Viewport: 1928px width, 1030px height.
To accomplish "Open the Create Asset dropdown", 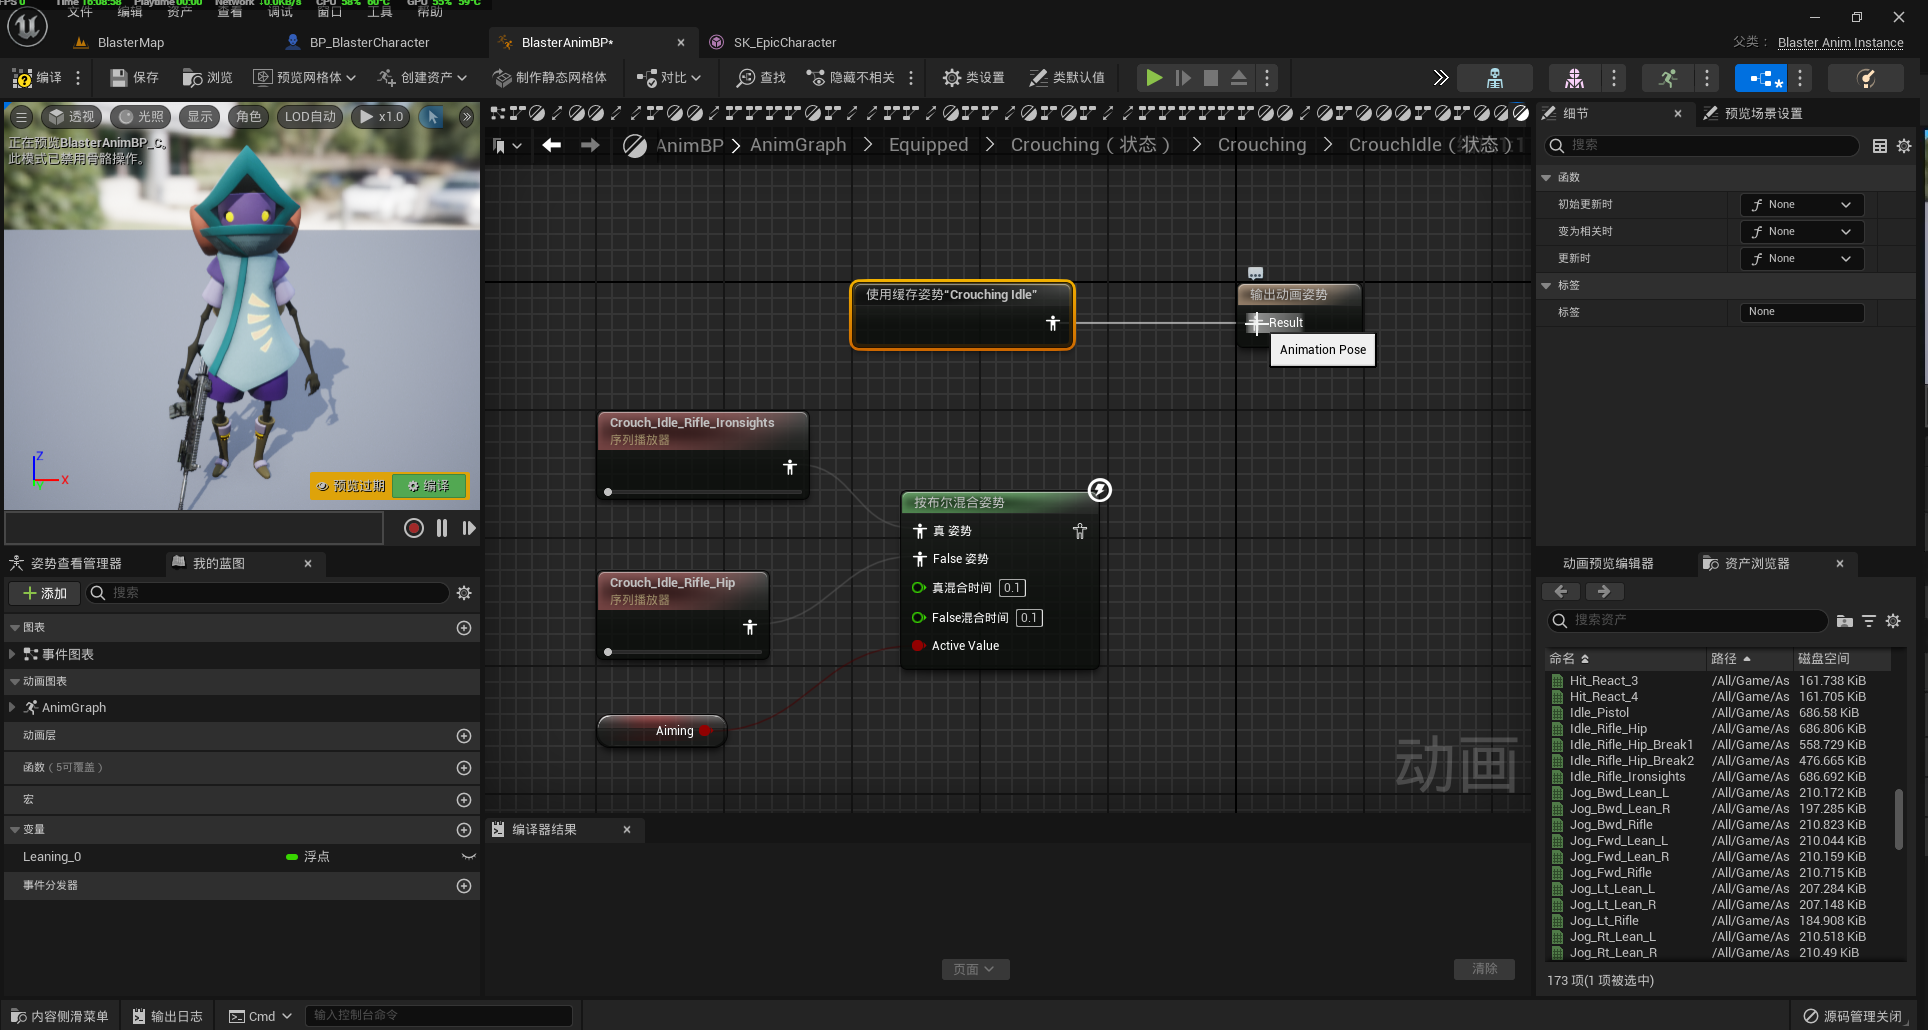I will tap(423, 77).
